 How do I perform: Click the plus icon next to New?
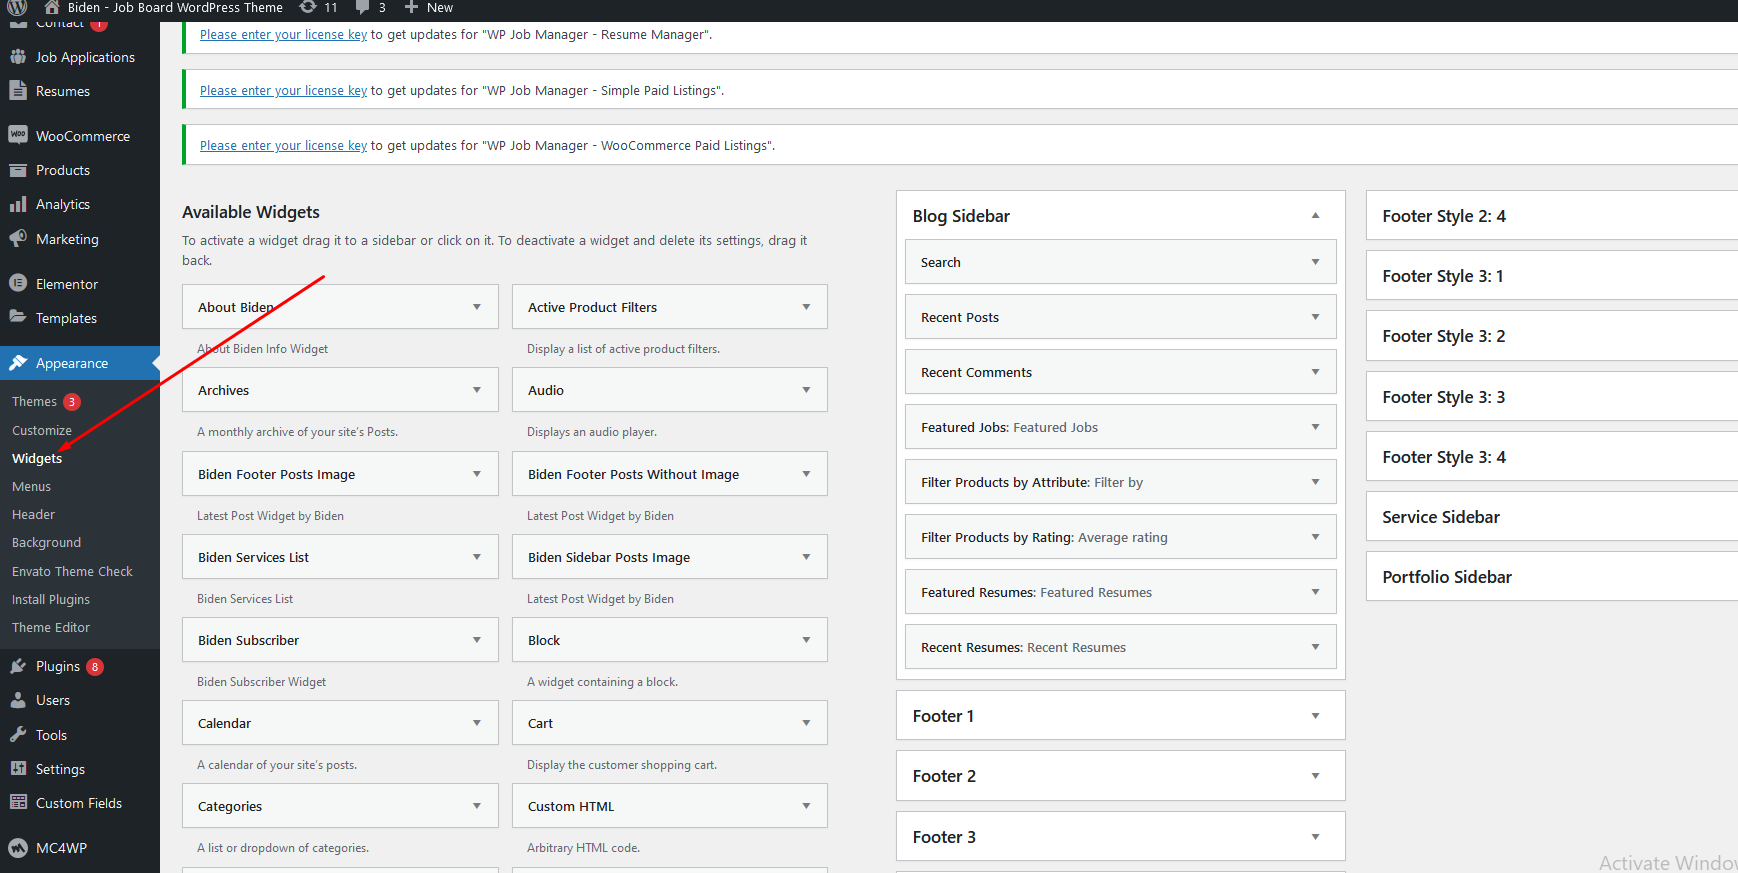(x=411, y=7)
